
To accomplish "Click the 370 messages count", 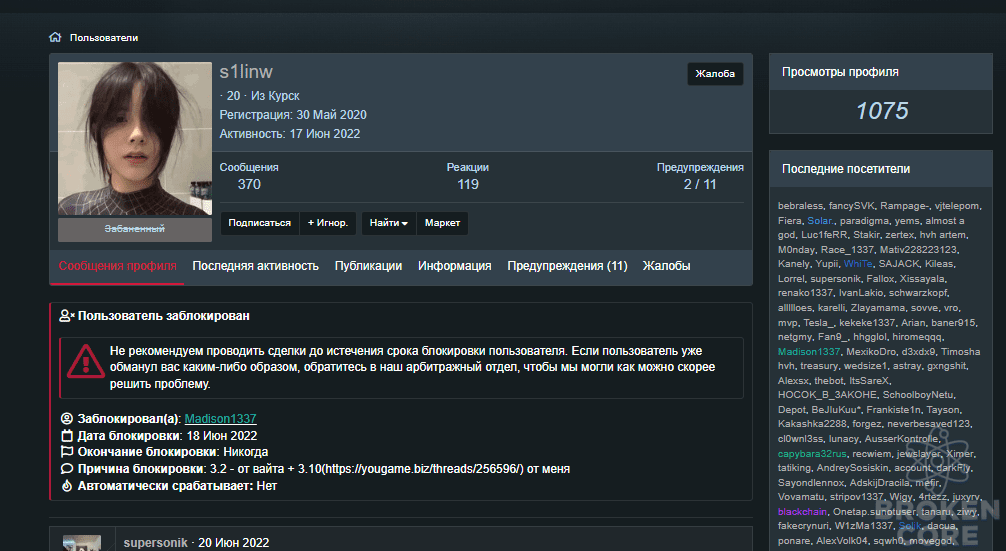I will point(249,185).
